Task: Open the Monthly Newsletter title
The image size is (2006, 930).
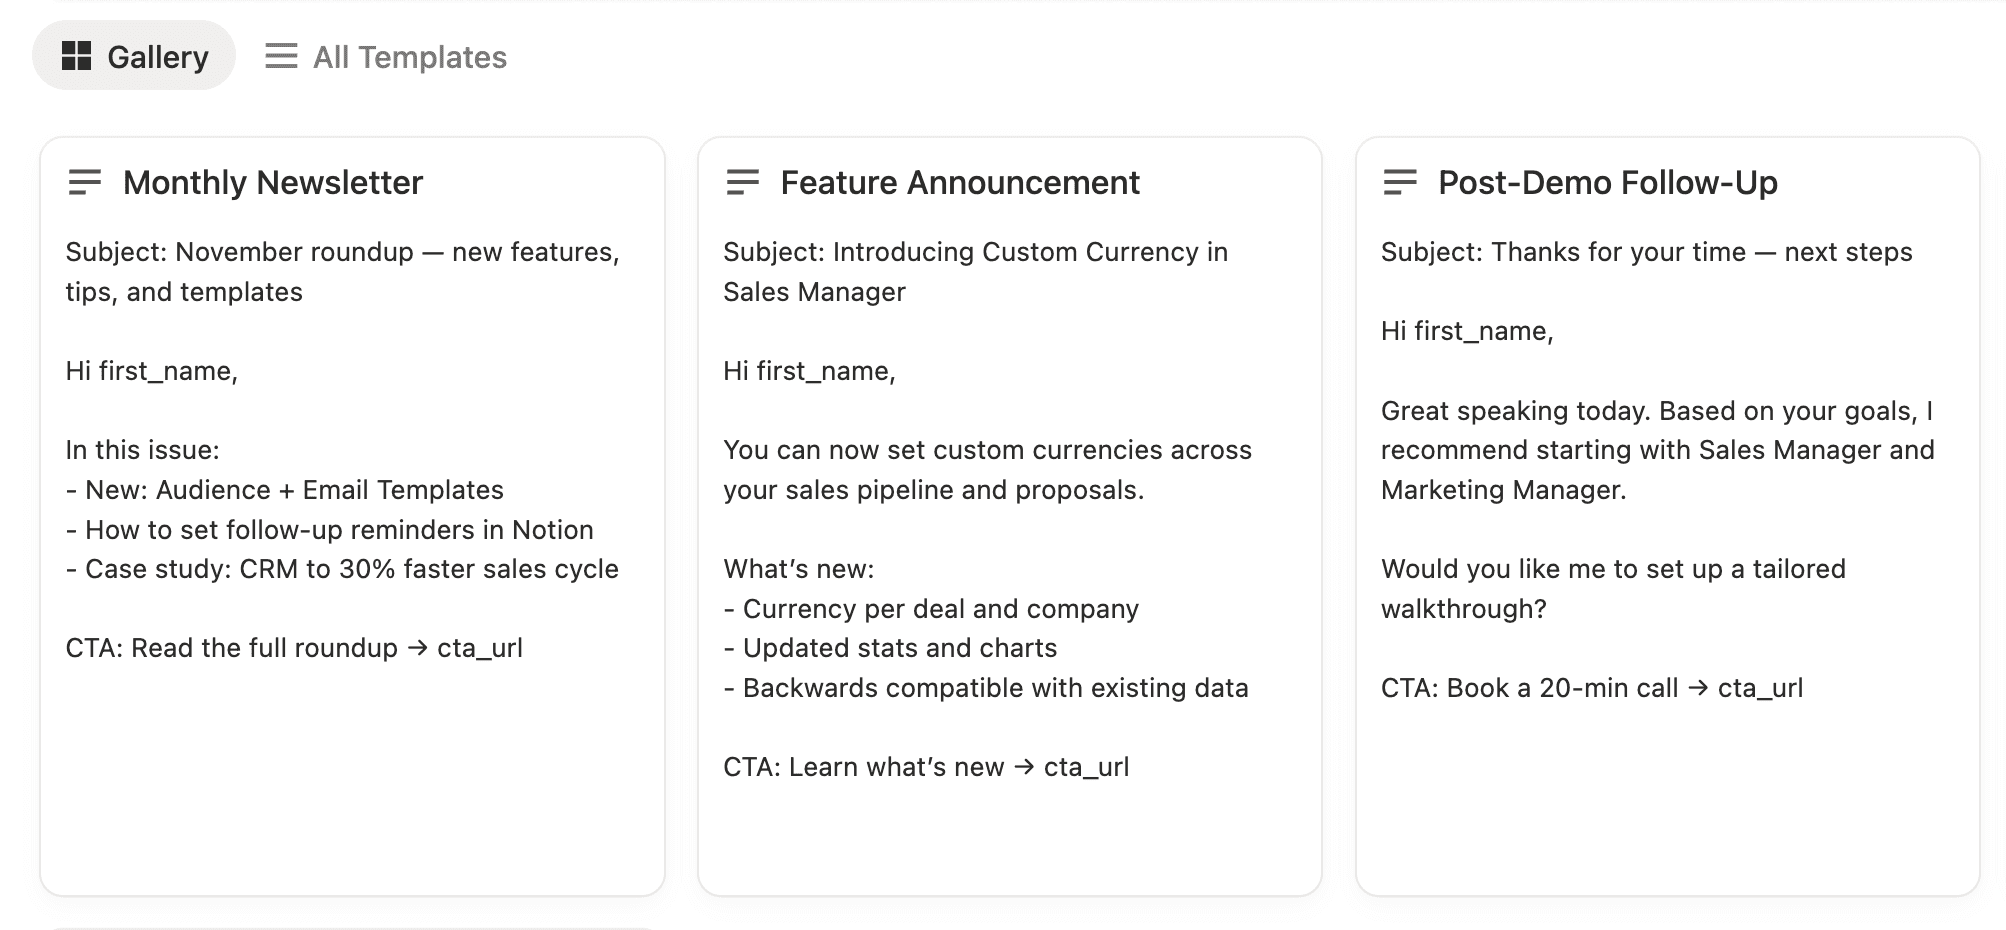Action: (272, 182)
